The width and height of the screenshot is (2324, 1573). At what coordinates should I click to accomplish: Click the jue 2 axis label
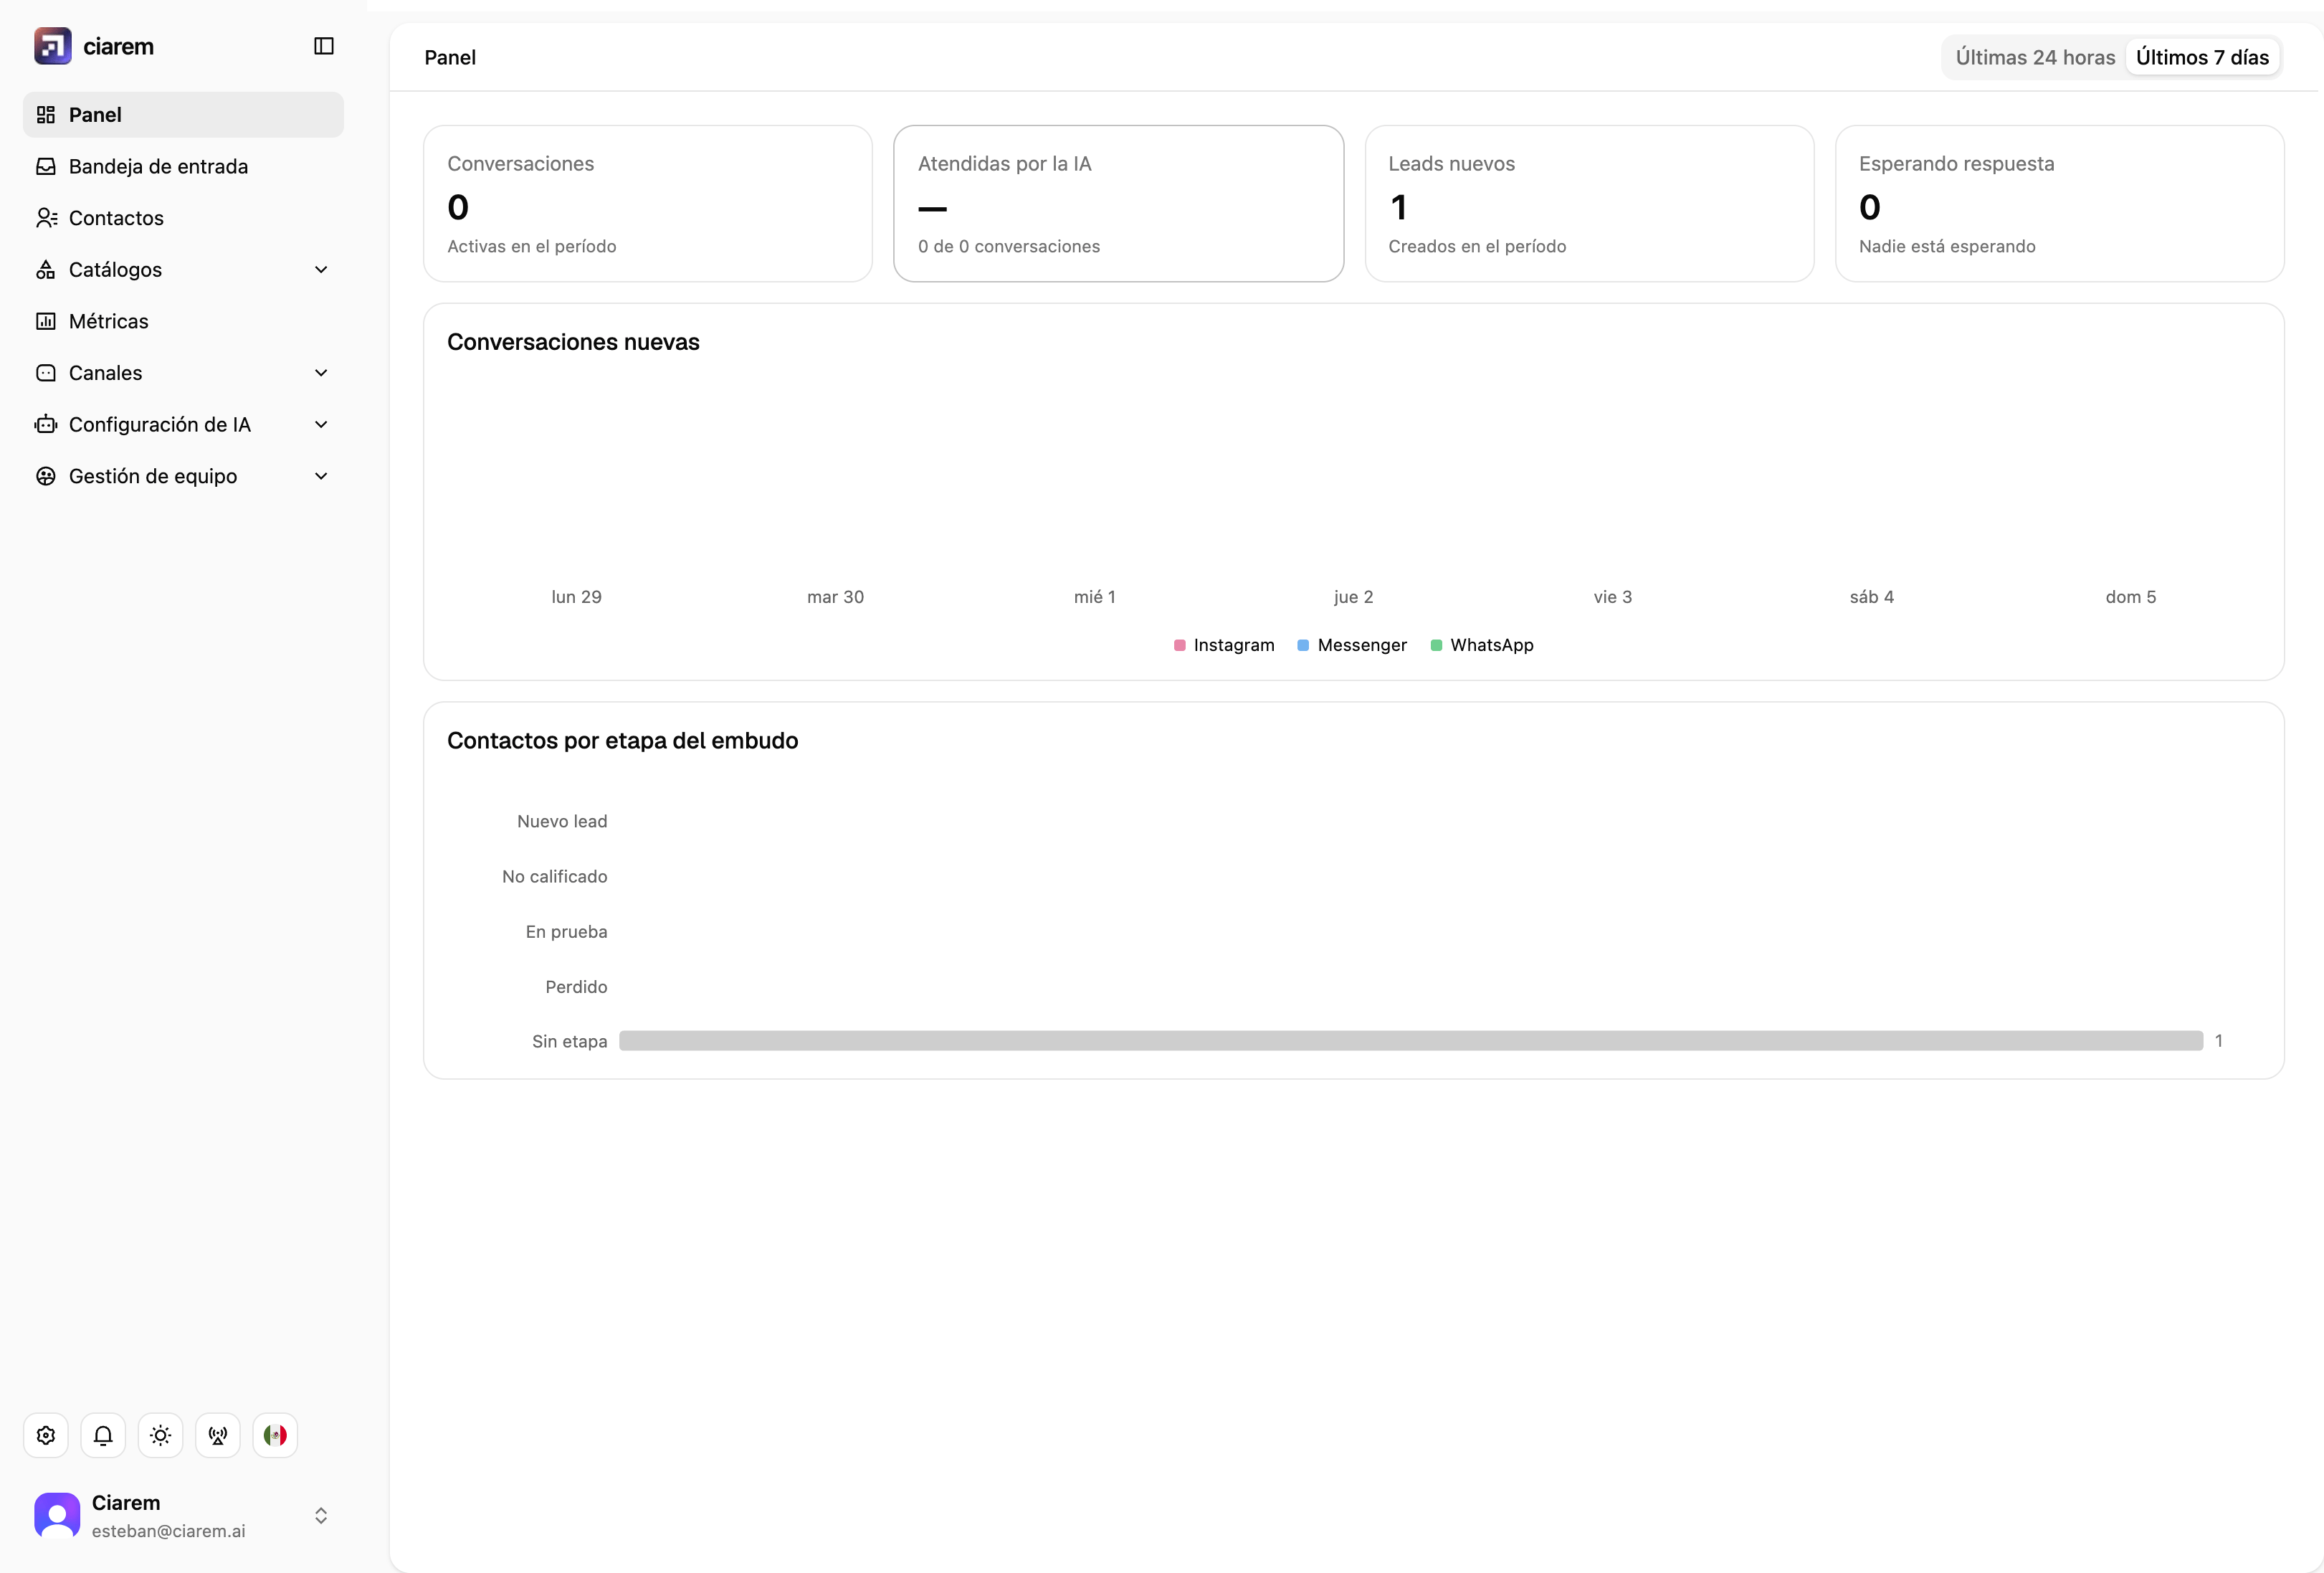[x=1354, y=597]
